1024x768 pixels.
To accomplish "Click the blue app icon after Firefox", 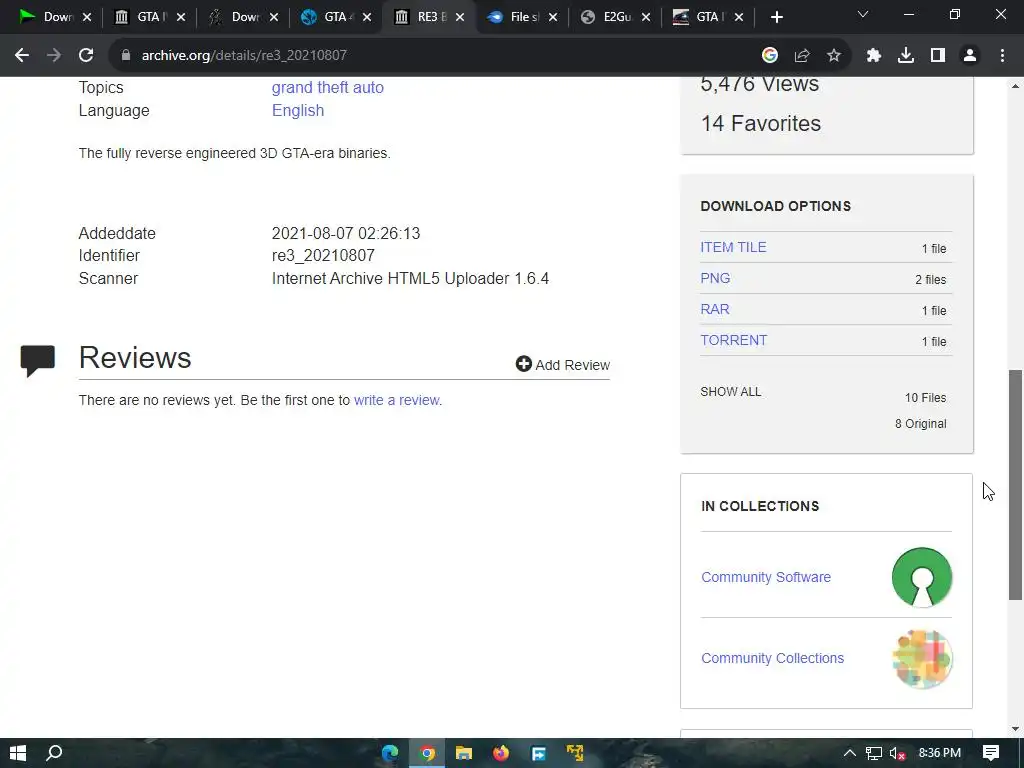I will (538, 753).
